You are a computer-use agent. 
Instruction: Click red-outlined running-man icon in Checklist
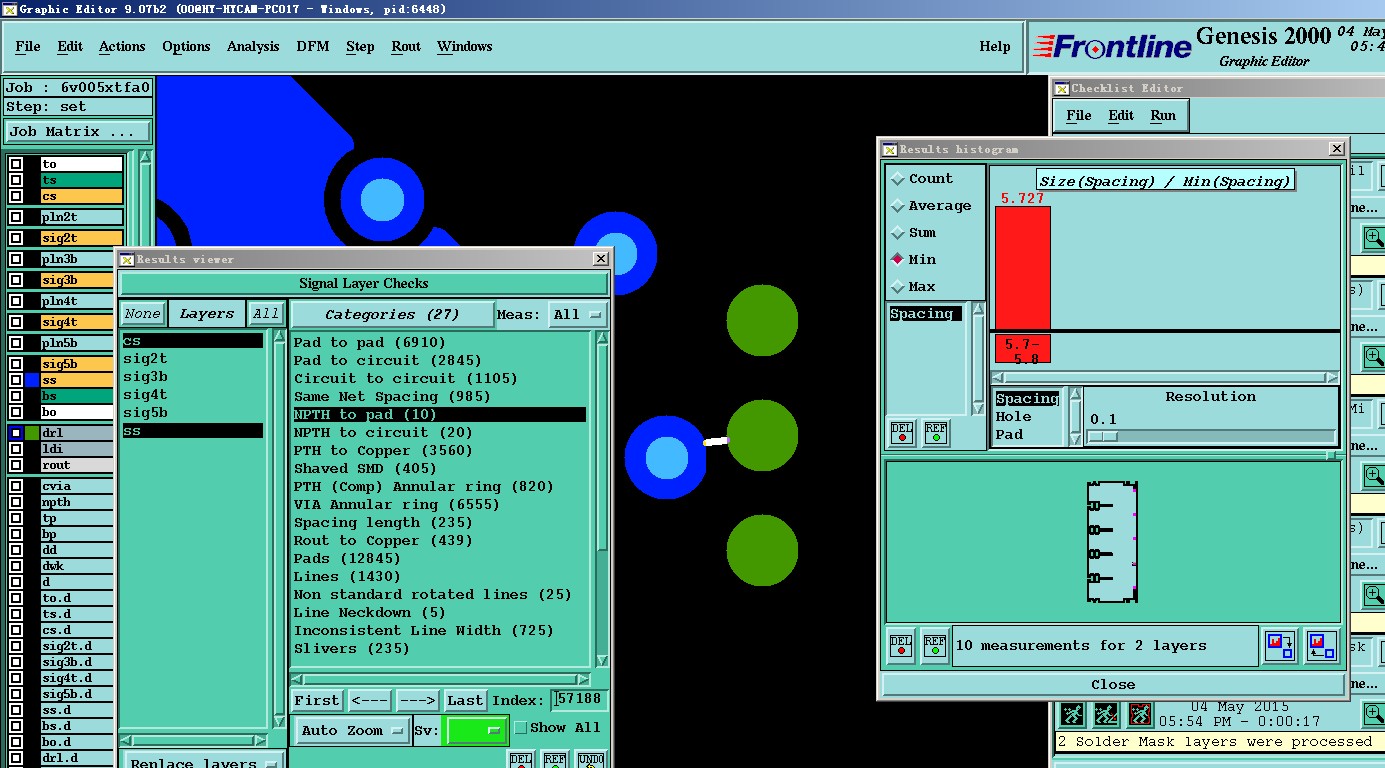click(1140, 715)
